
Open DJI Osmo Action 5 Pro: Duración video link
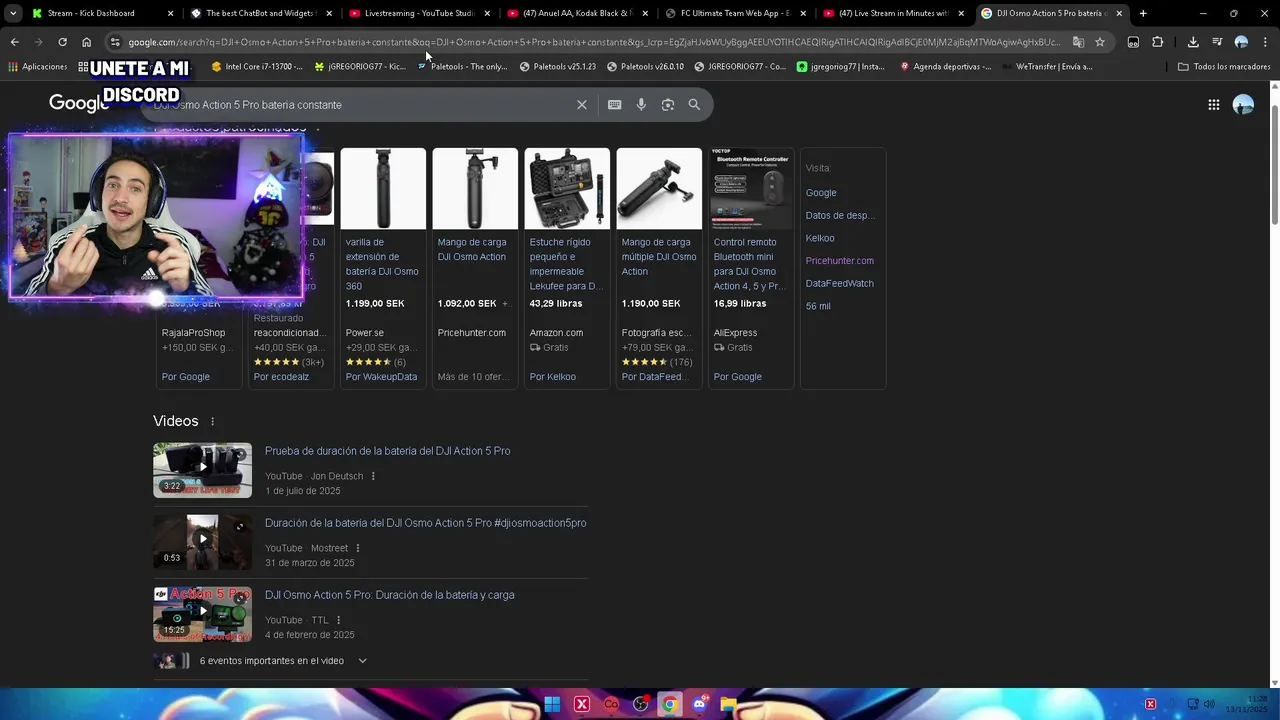(x=389, y=595)
